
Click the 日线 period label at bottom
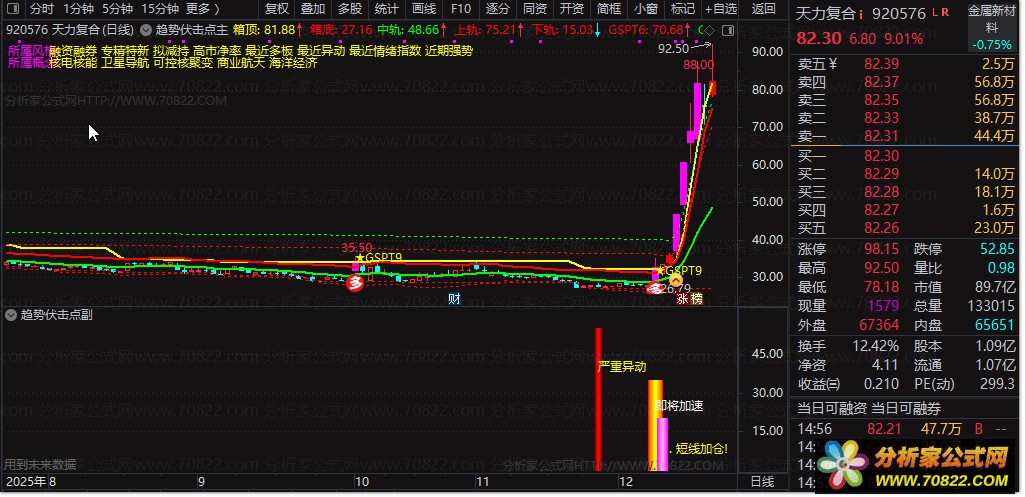coord(762,482)
